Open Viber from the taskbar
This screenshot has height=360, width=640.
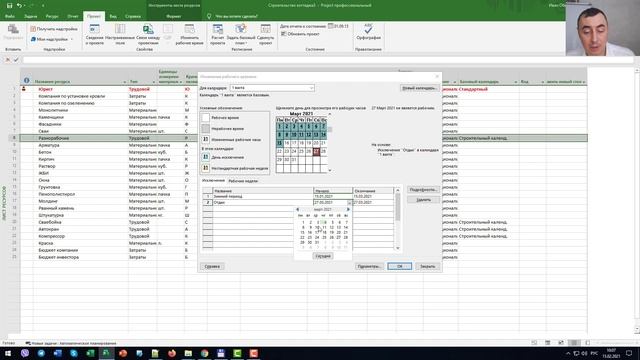click(x=25, y=353)
